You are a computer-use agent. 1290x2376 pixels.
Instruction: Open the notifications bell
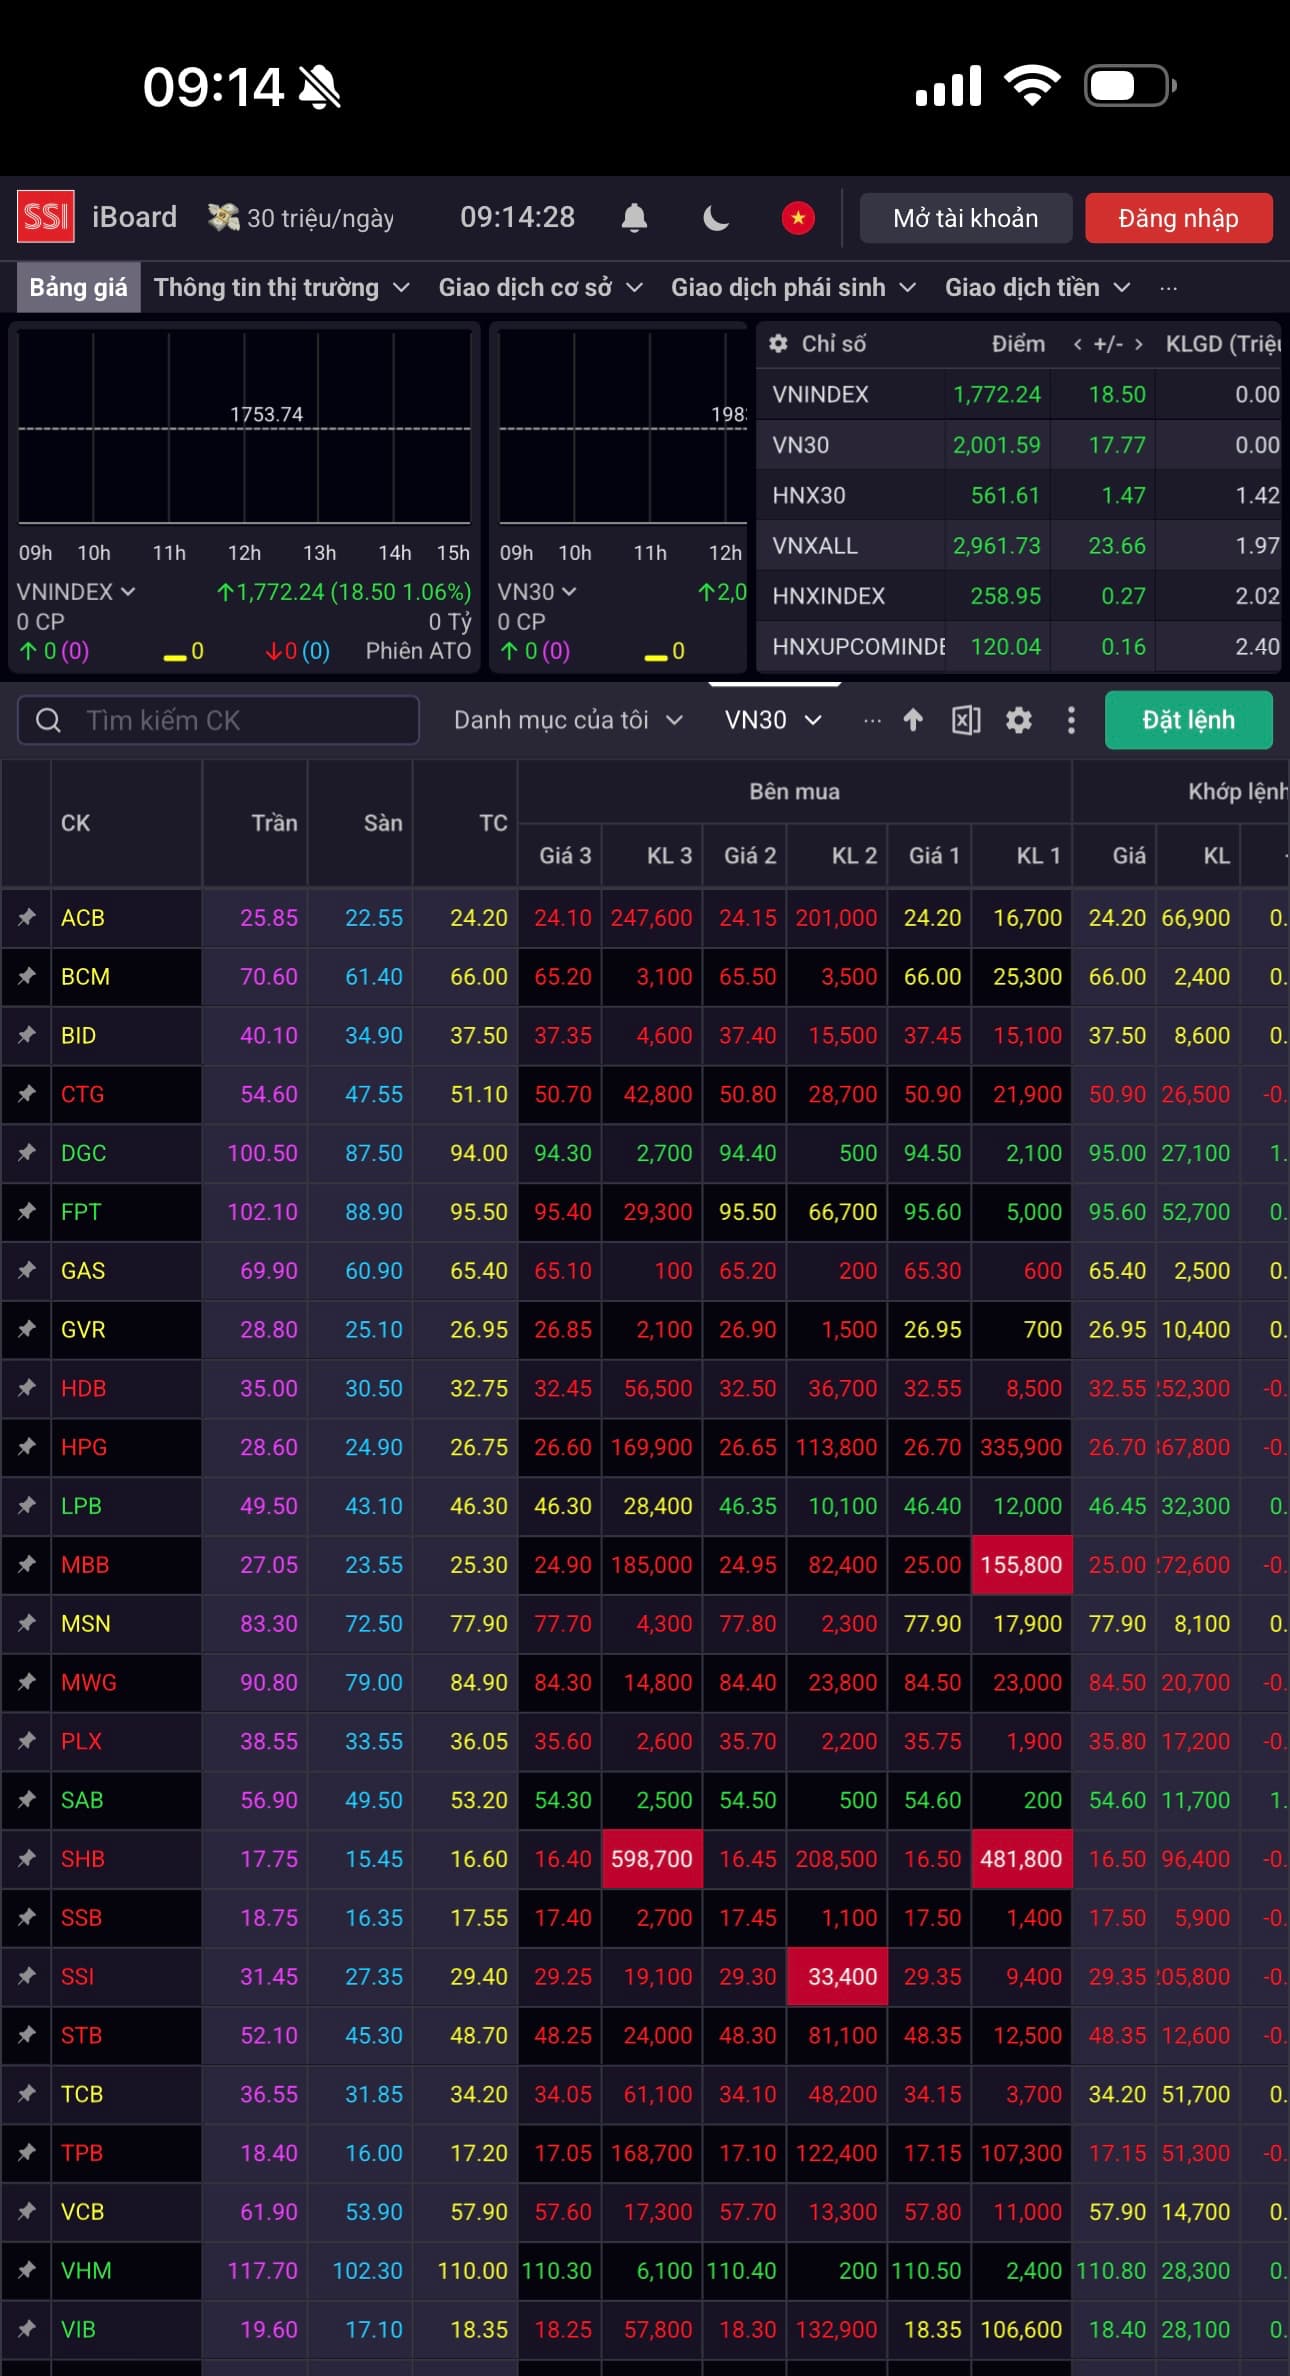tap(634, 218)
